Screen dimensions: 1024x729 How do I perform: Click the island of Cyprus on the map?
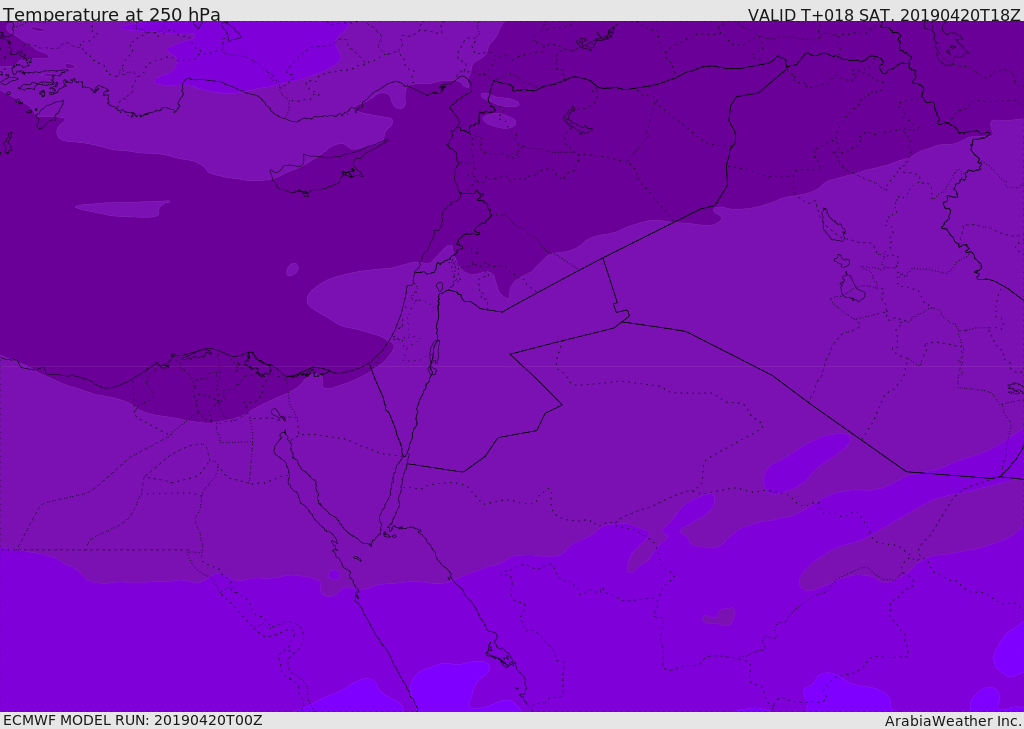320,171
